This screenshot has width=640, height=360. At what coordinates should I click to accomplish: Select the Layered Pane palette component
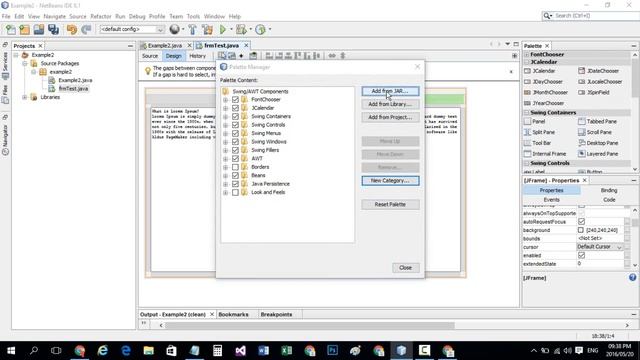click(x=598, y=154)
